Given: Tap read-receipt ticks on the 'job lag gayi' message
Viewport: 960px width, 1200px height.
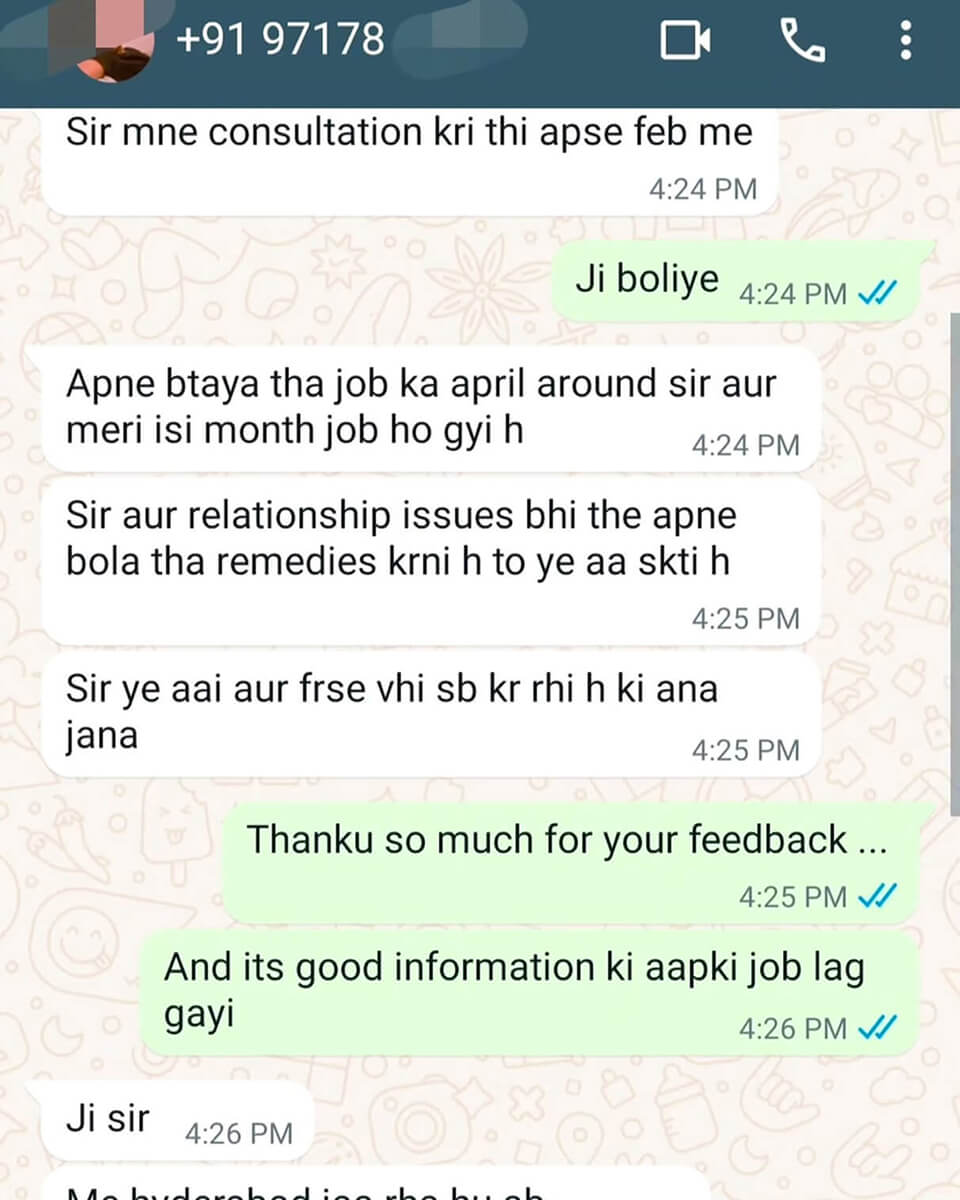Looking at the screenshot, I should pos(878,1027).
